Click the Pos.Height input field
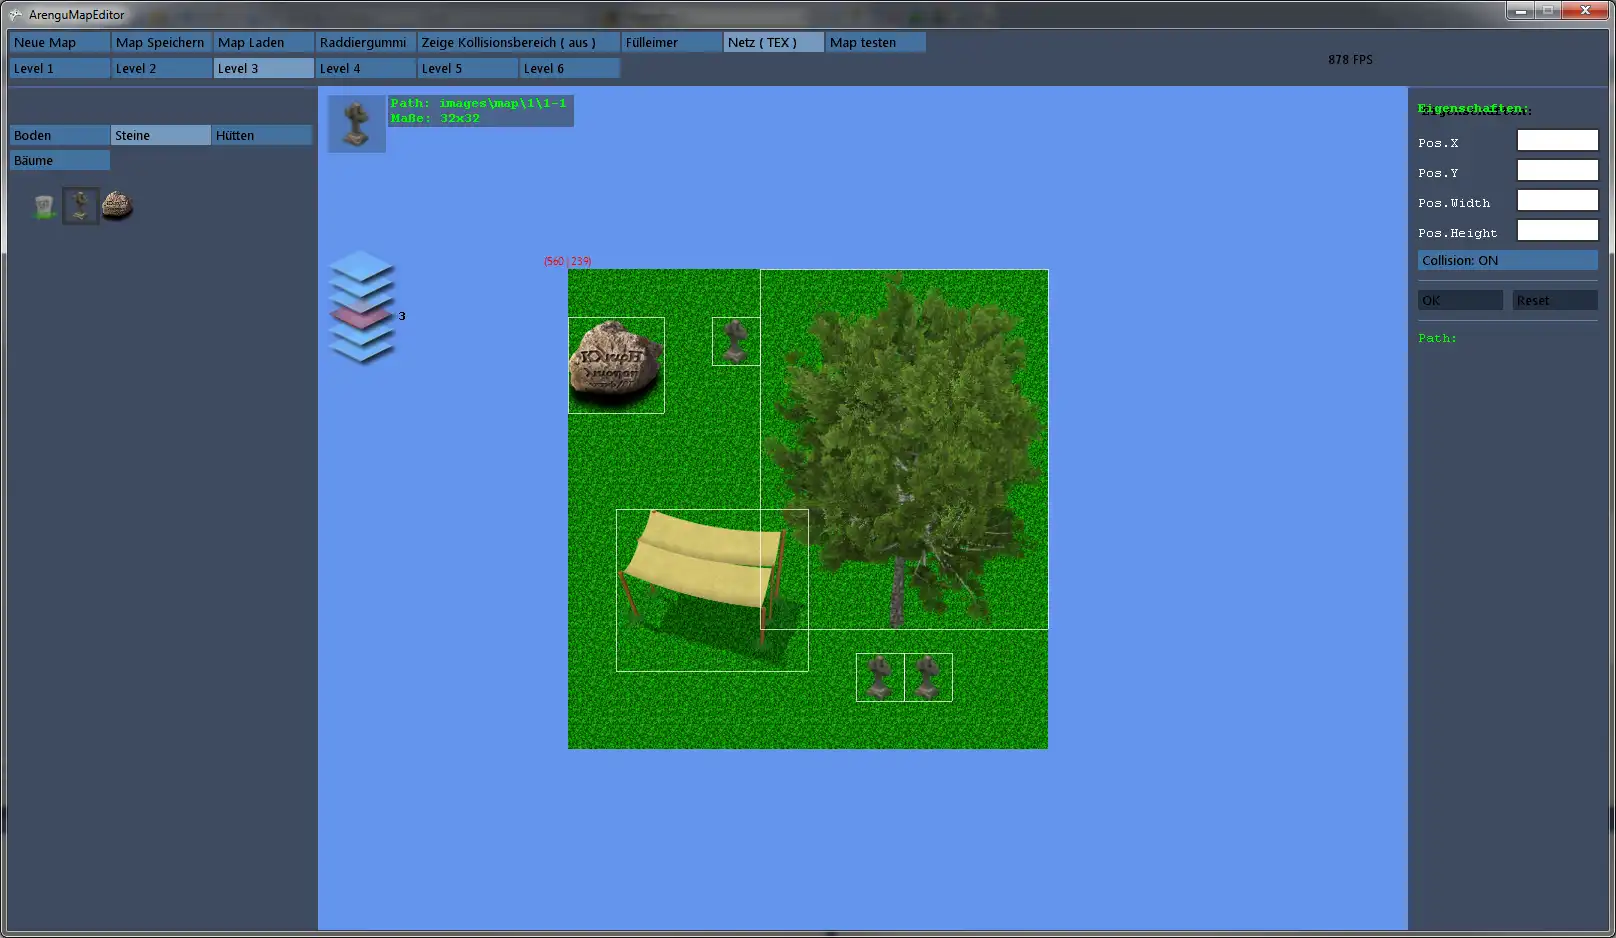1616x938 pixels. point(1557,231)
